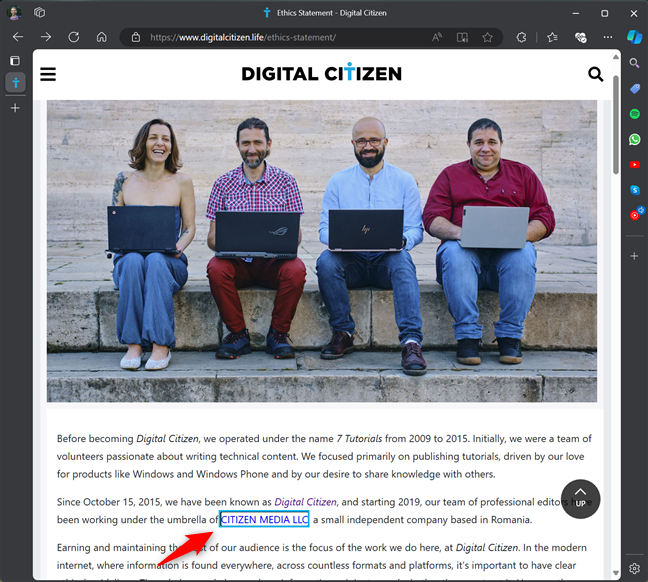
Task: Customize sidebar with the plus button
Action: [634, 256]
